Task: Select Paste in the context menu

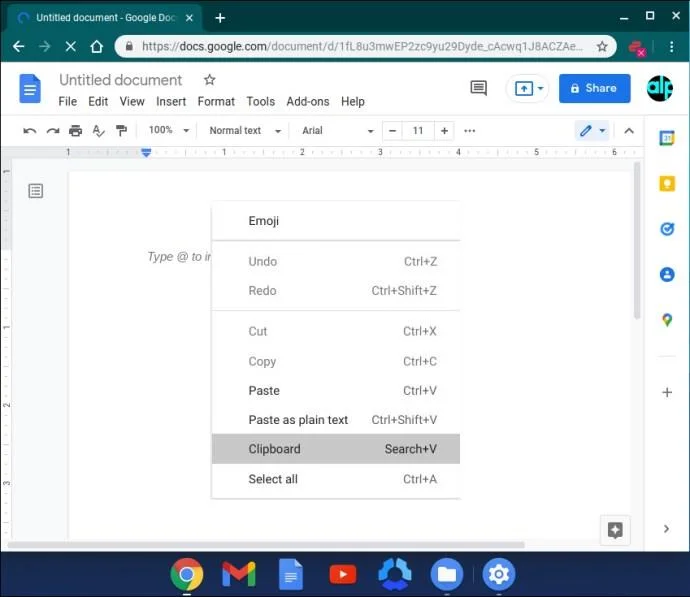Action: pyautogui.click(x=336, y=390)
